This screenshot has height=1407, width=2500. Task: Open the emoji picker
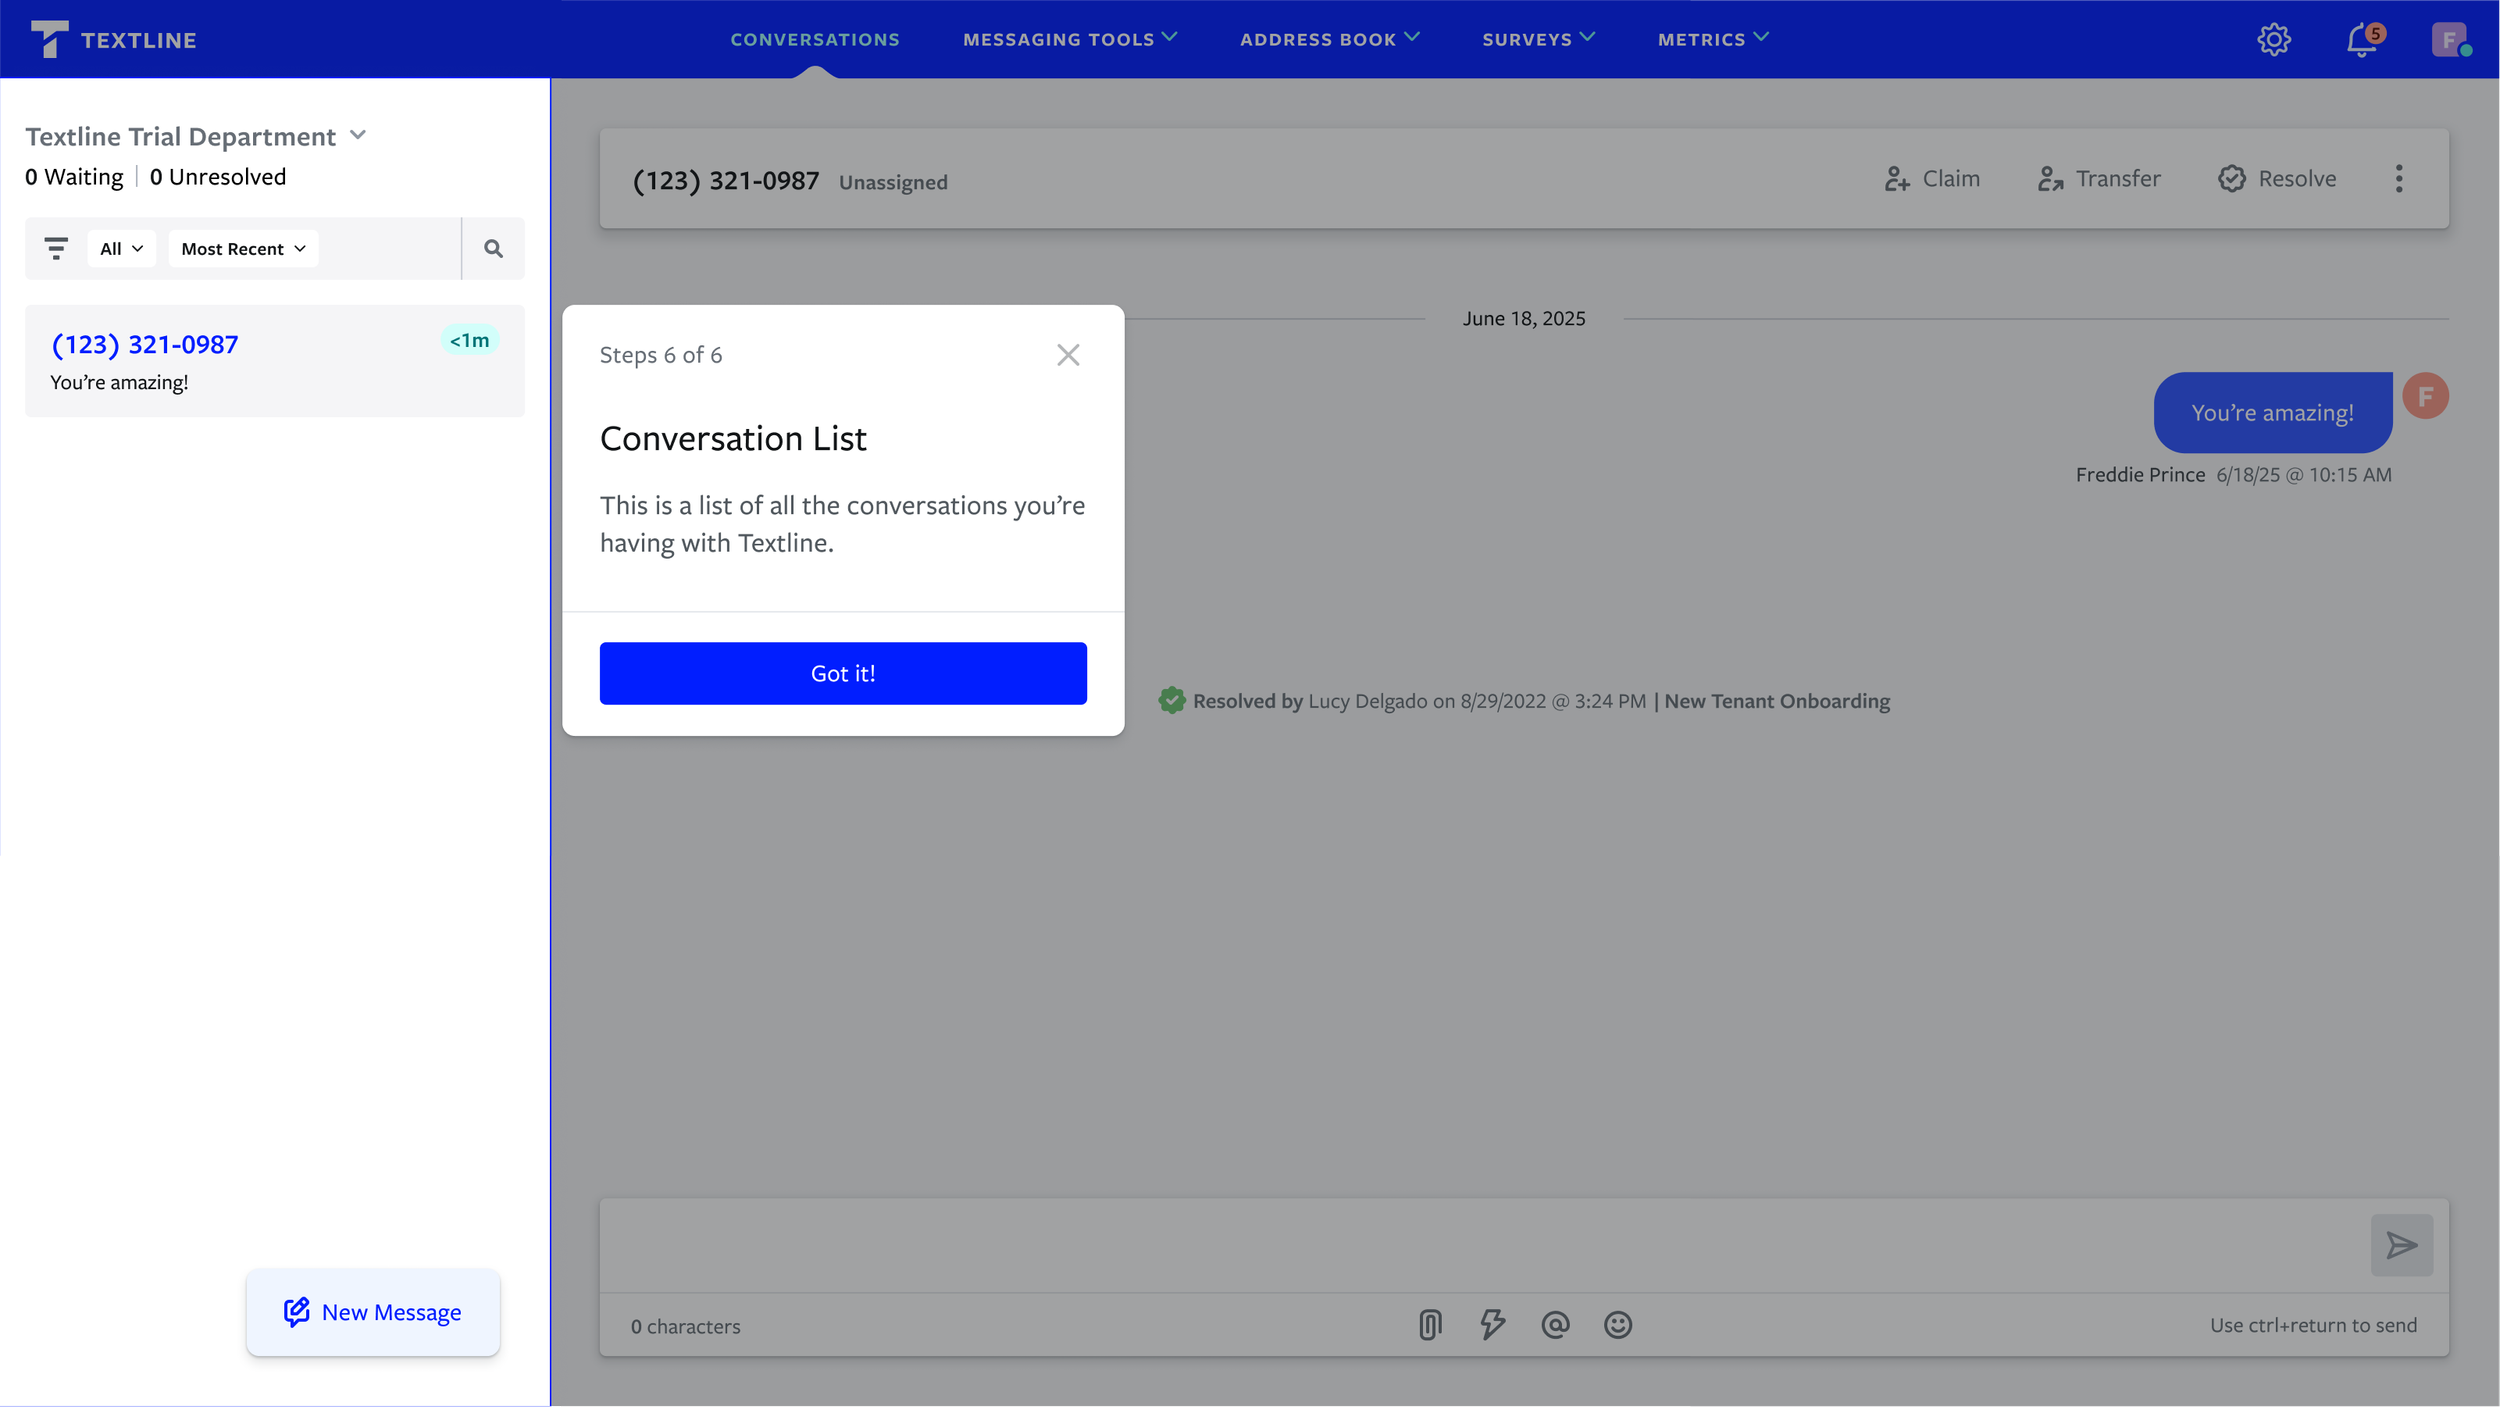pos(1618,1325)
